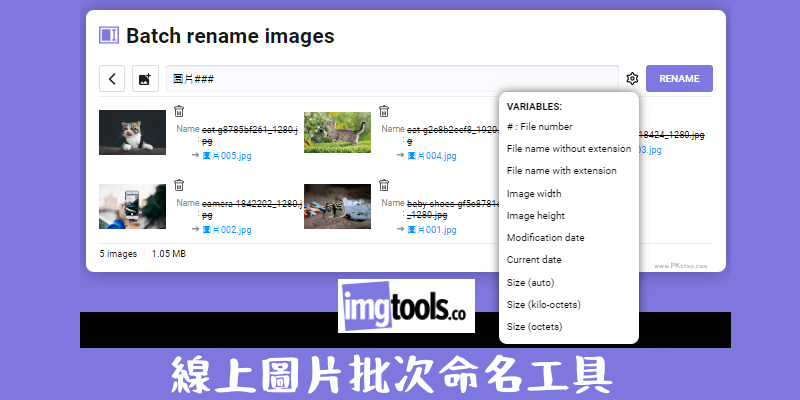Insert the 'Image width' variable
Screen dimensions: 800x400
coord(534,193)
